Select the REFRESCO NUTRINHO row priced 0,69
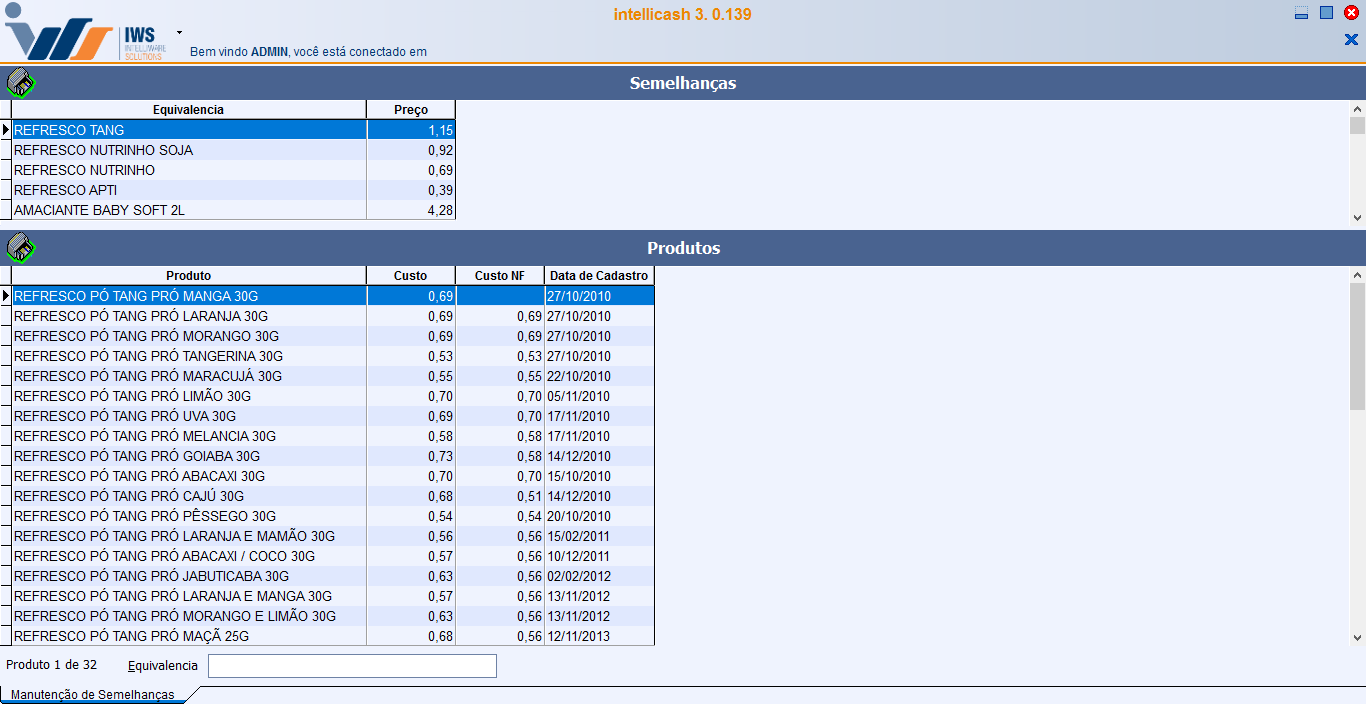Viewport: 1366px width, 704px height. pyautogui.click(x=233, y=170)
